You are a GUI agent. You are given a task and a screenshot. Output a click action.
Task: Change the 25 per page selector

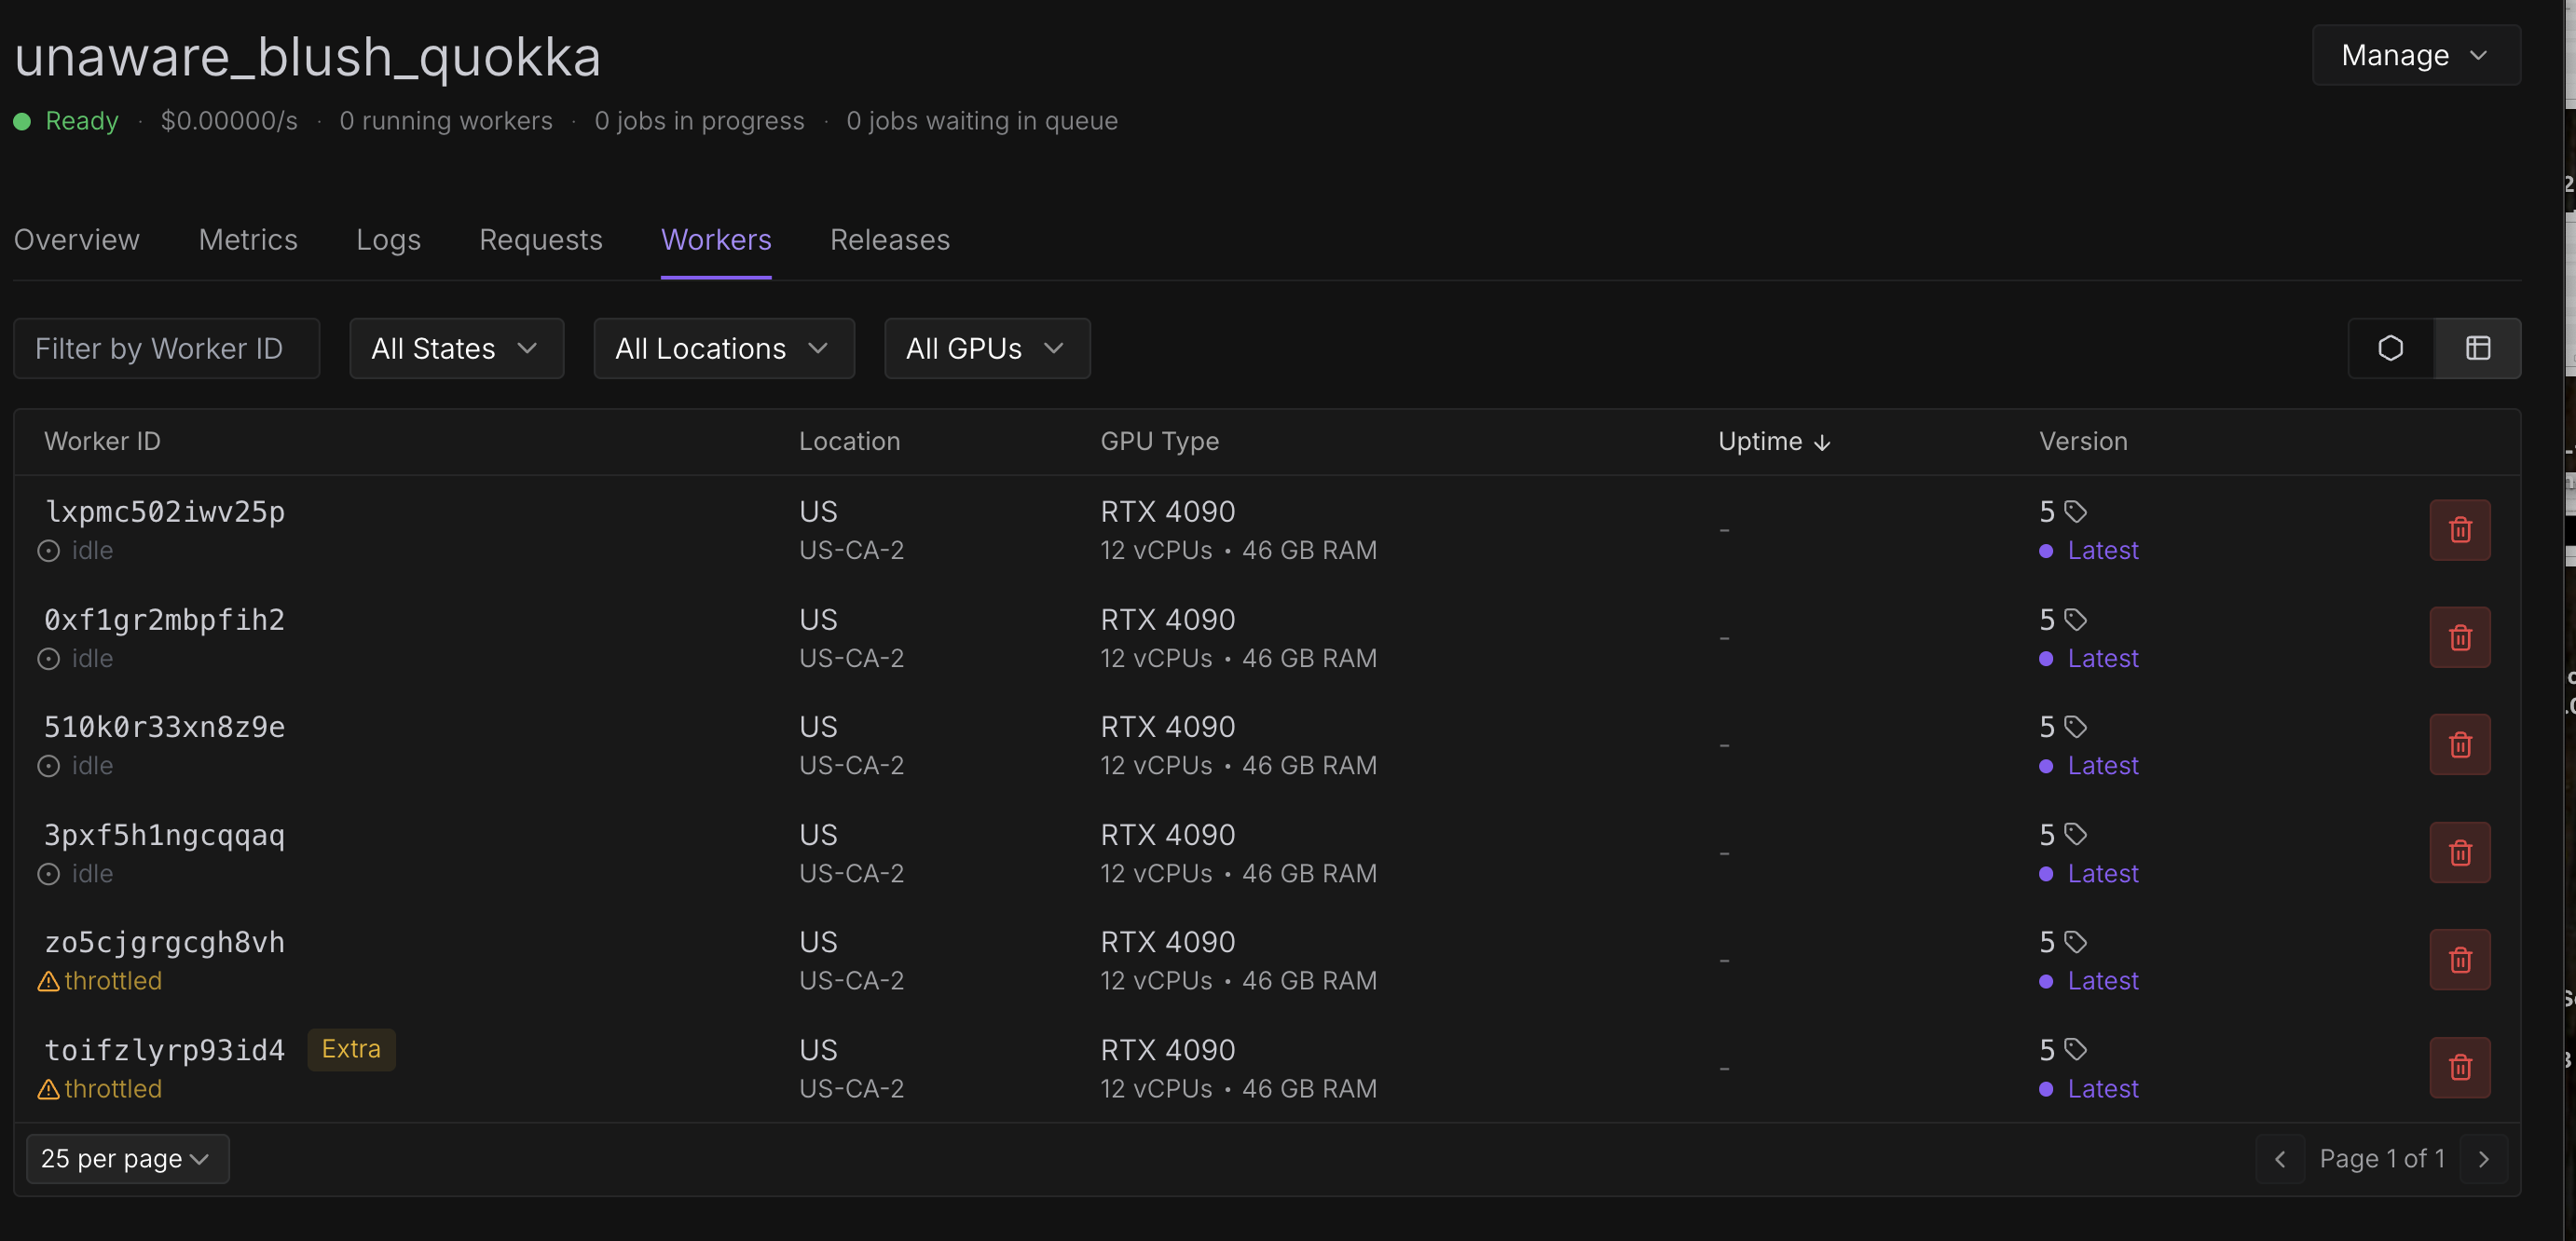[x=127, y=1158]
